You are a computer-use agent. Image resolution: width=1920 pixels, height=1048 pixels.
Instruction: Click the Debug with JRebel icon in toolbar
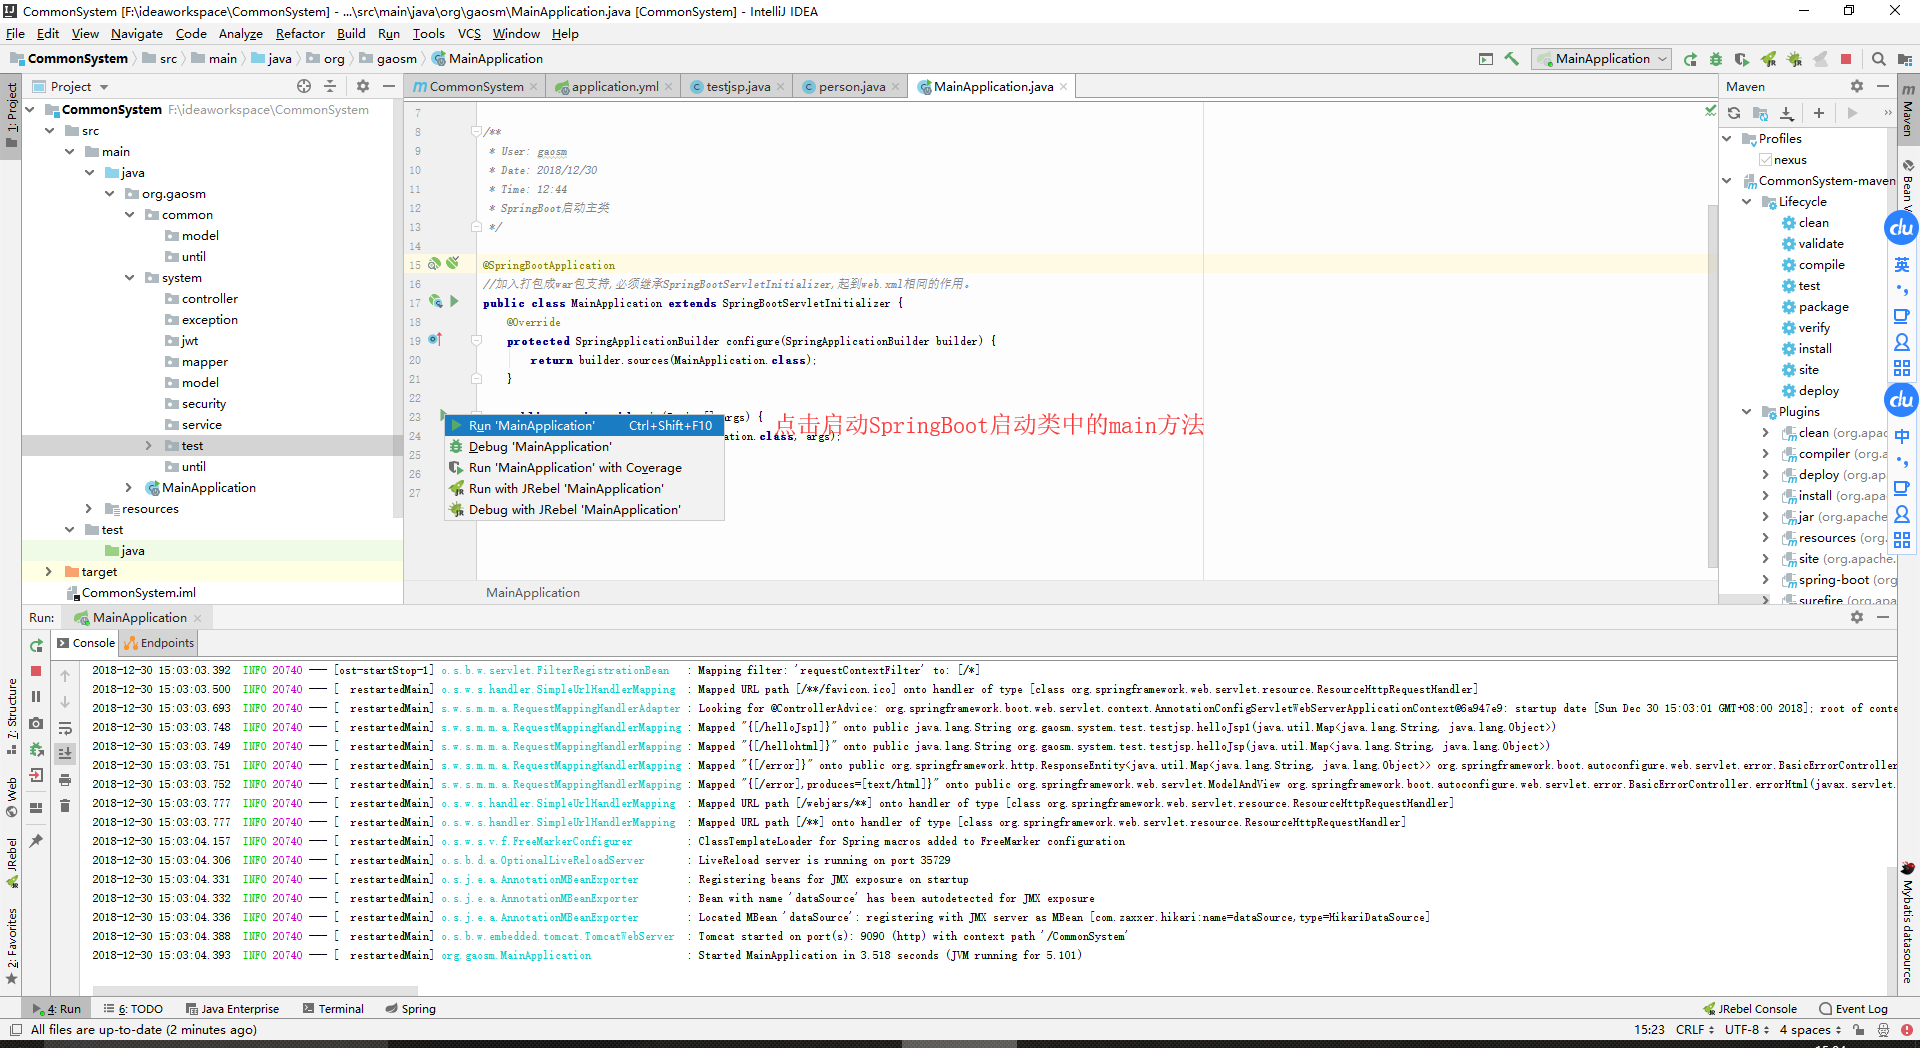pyautogui.click(x=1794, y=59)
